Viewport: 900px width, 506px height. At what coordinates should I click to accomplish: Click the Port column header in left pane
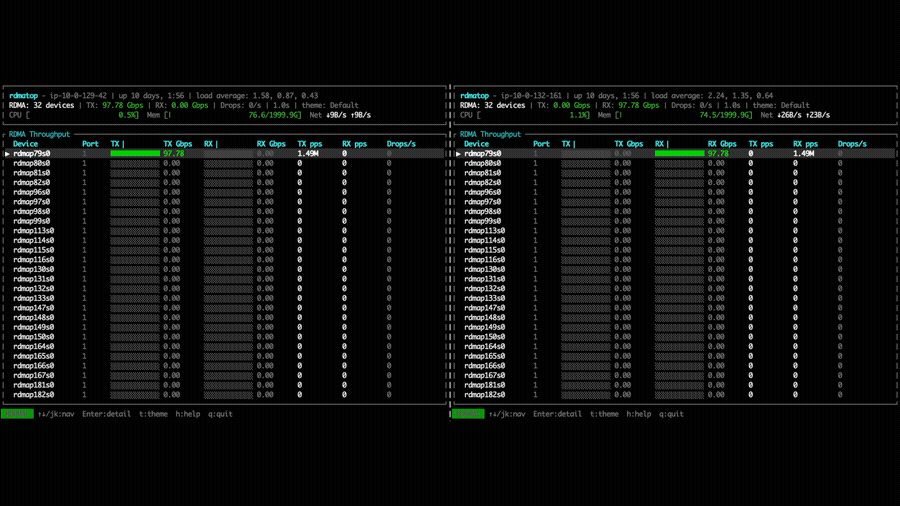pos(90,144)
